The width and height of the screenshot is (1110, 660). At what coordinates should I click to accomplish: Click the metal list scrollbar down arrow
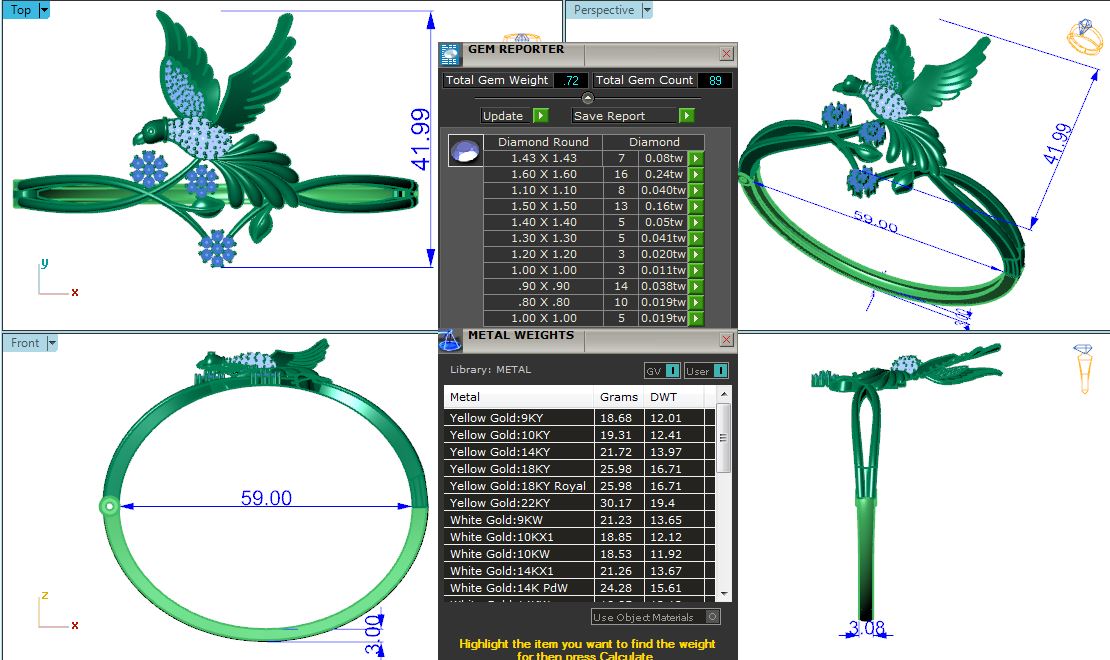(x=724, y=595)
